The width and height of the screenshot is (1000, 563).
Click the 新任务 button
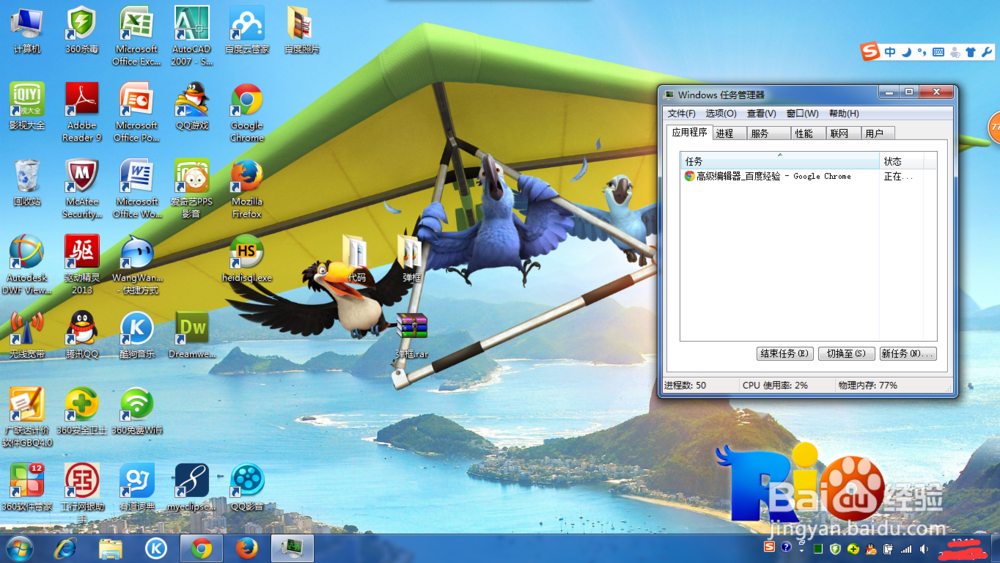(908, 353)
